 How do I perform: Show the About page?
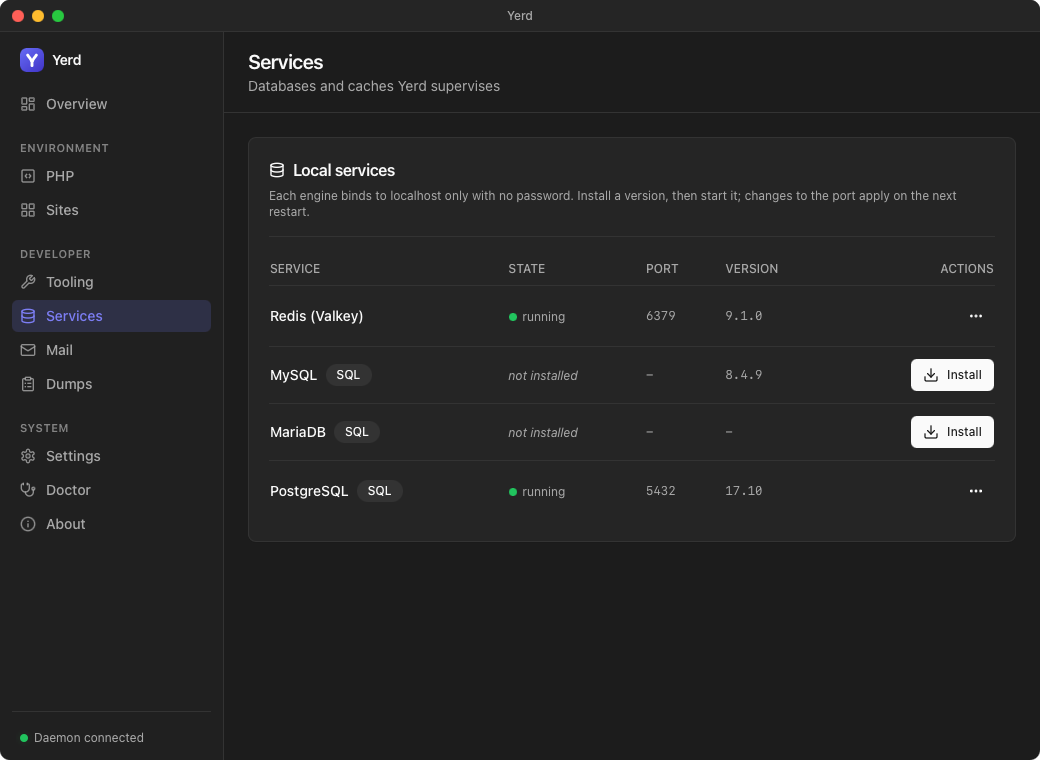(x=111, y=524)
